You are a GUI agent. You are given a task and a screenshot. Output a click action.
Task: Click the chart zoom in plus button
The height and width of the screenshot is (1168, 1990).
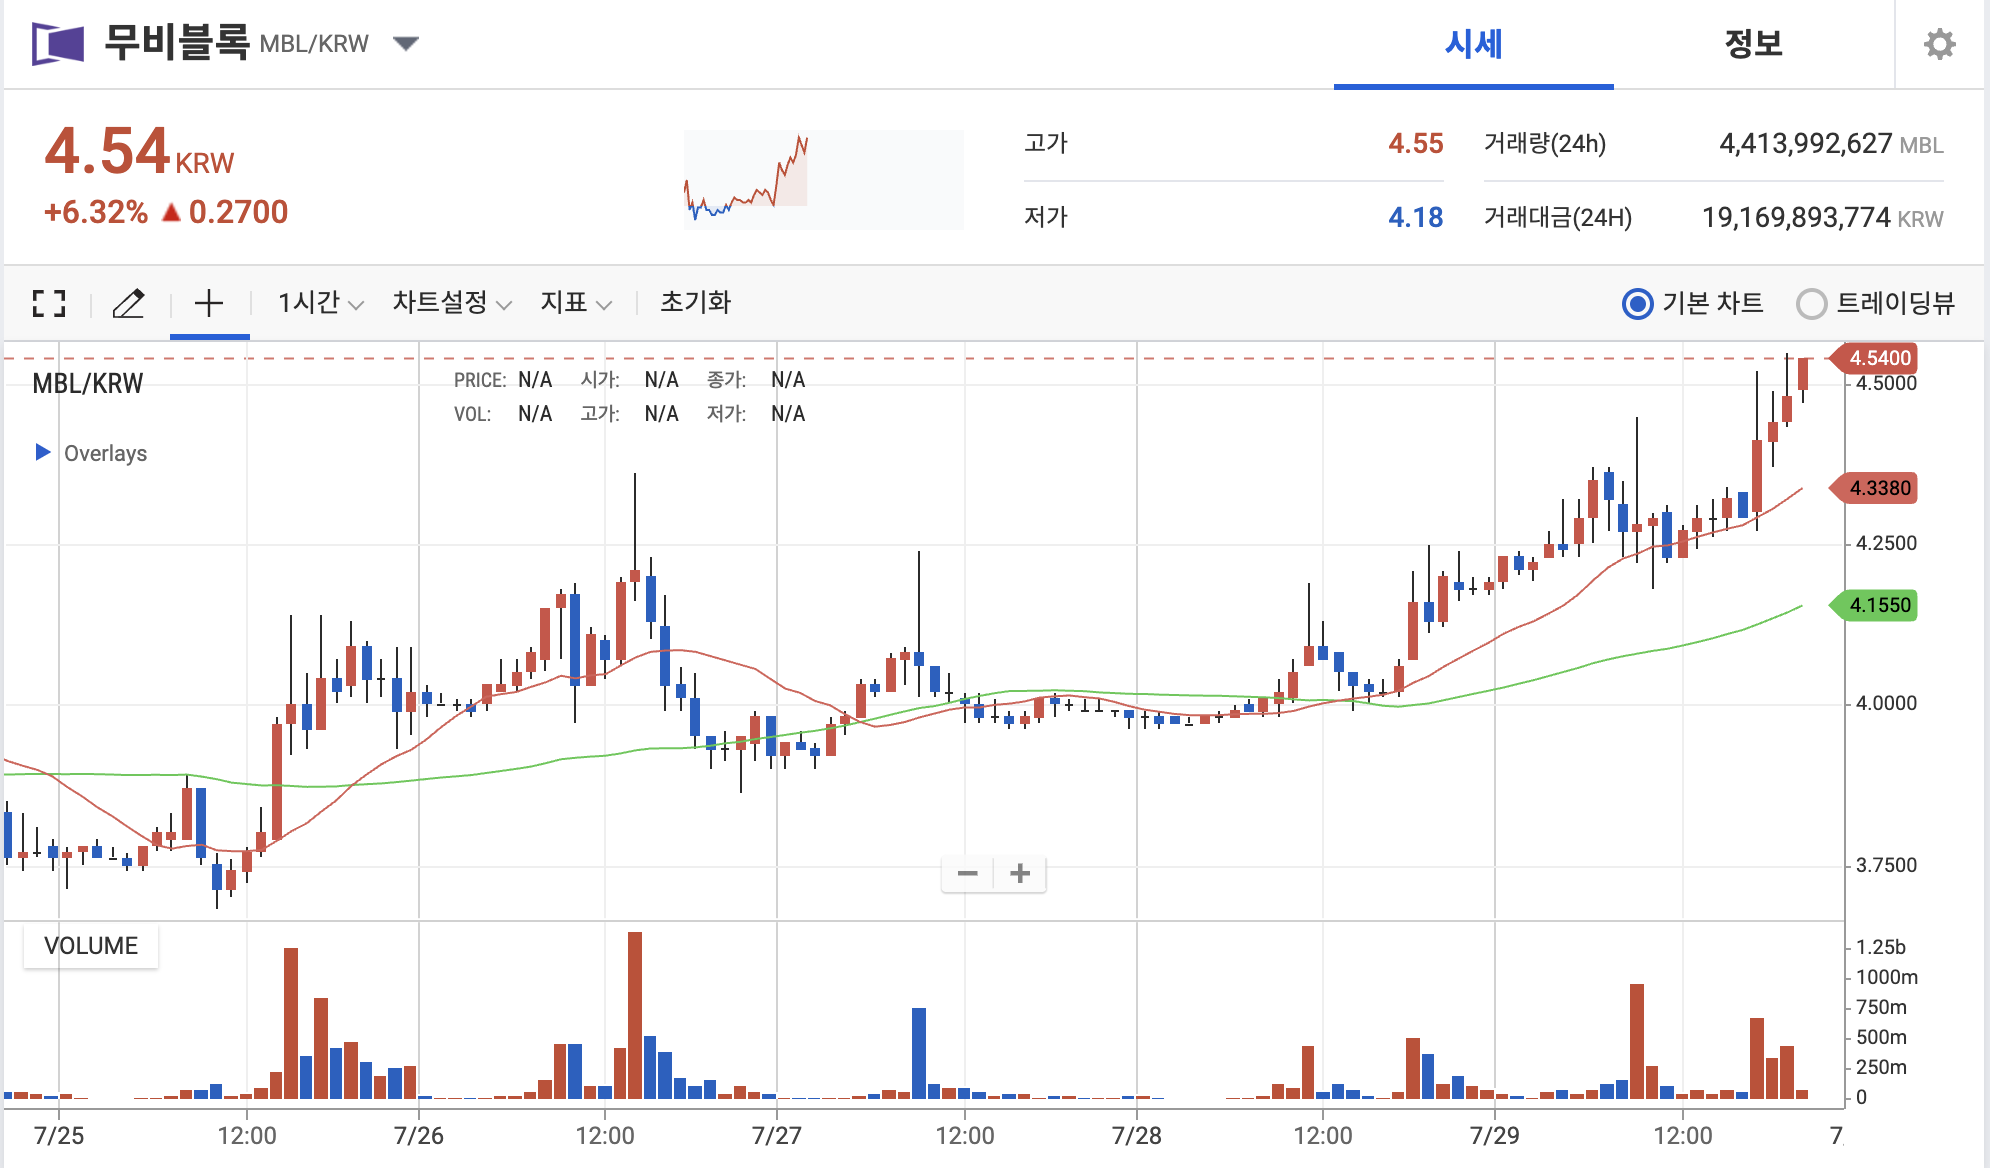[1020, 874]
